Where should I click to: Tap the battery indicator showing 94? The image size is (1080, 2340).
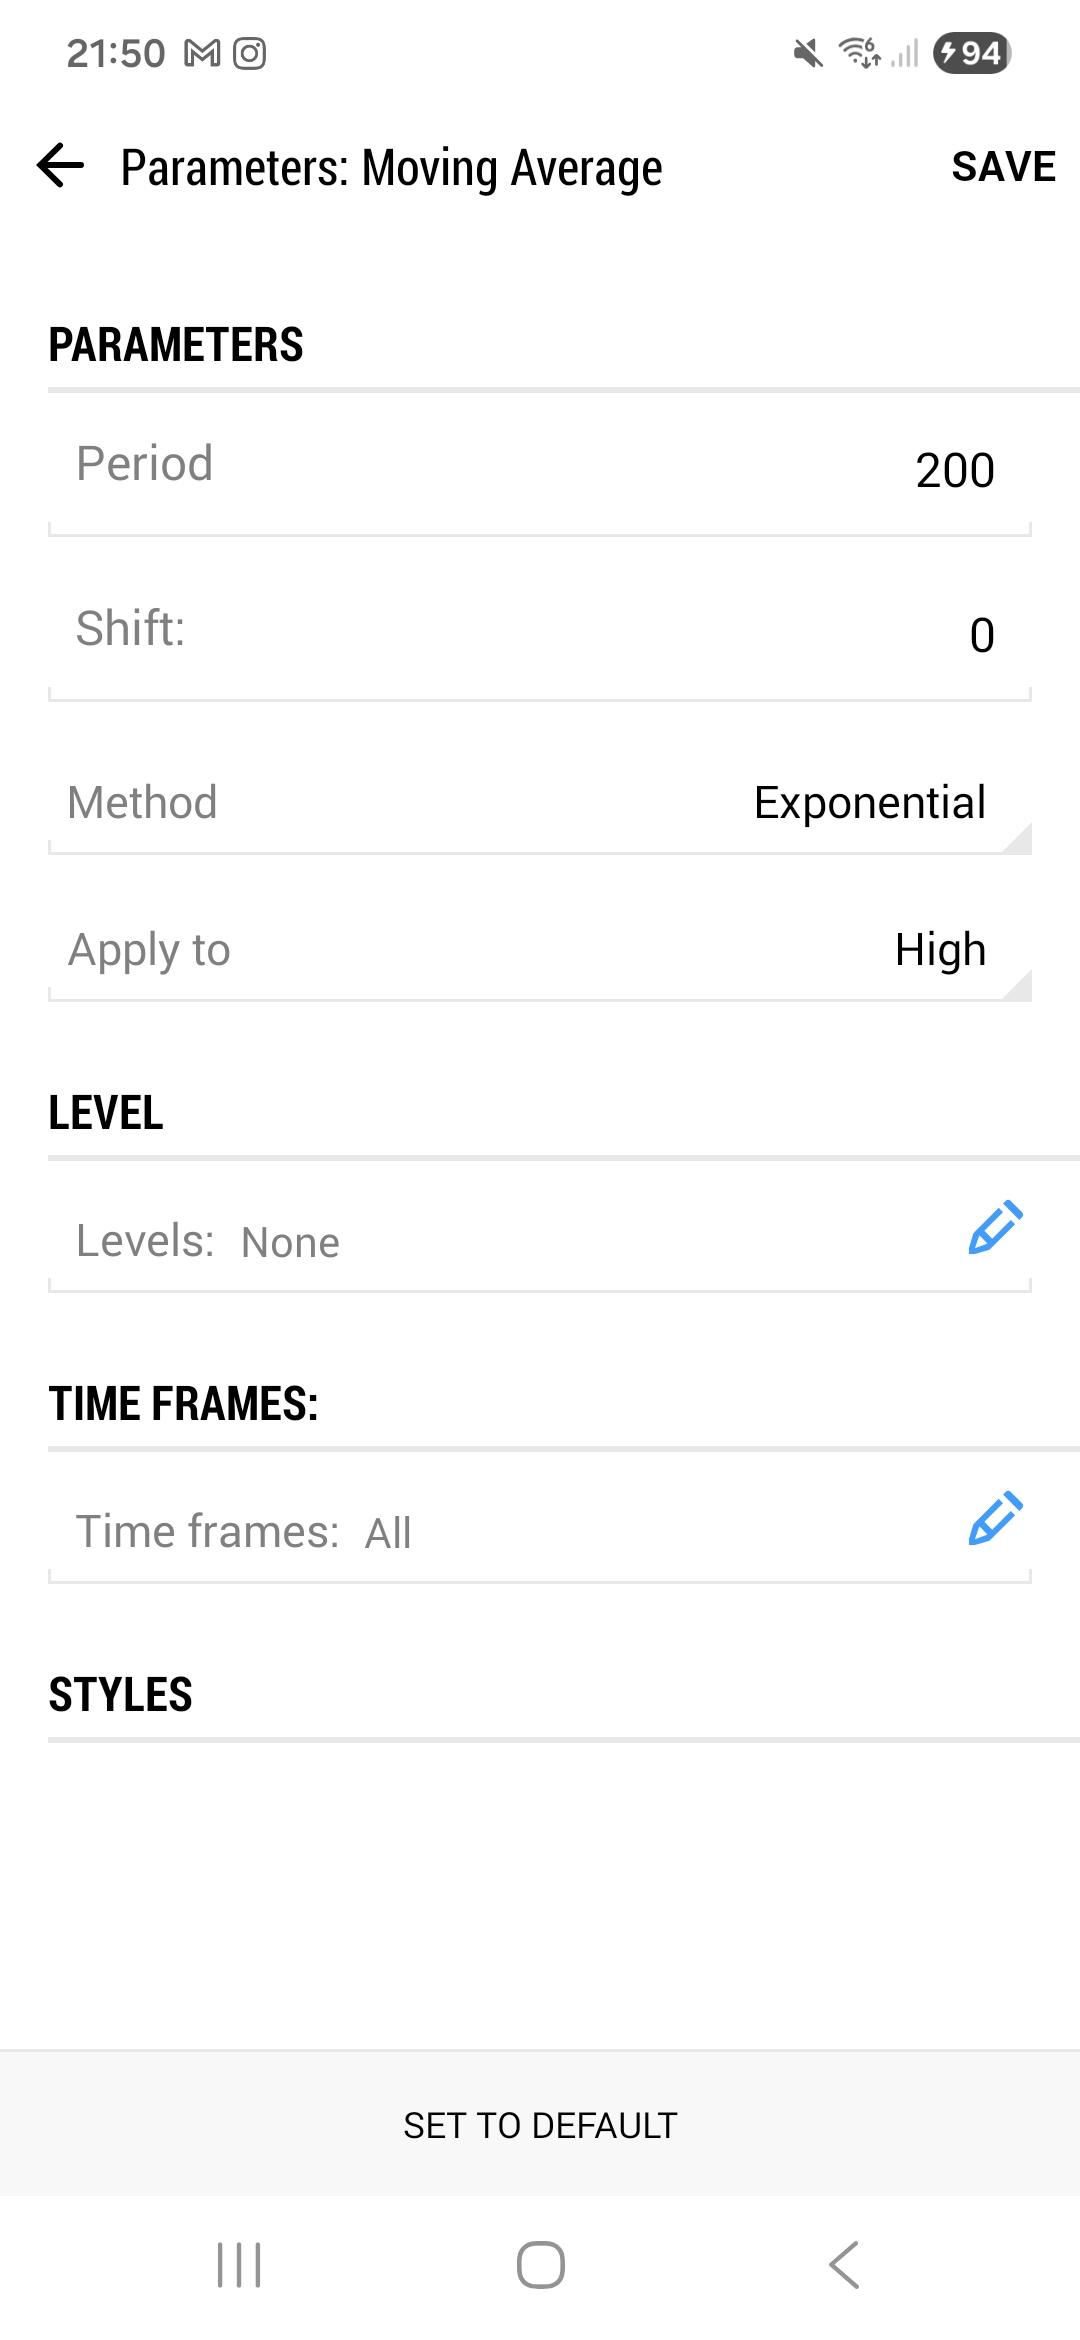coord(971,53)
